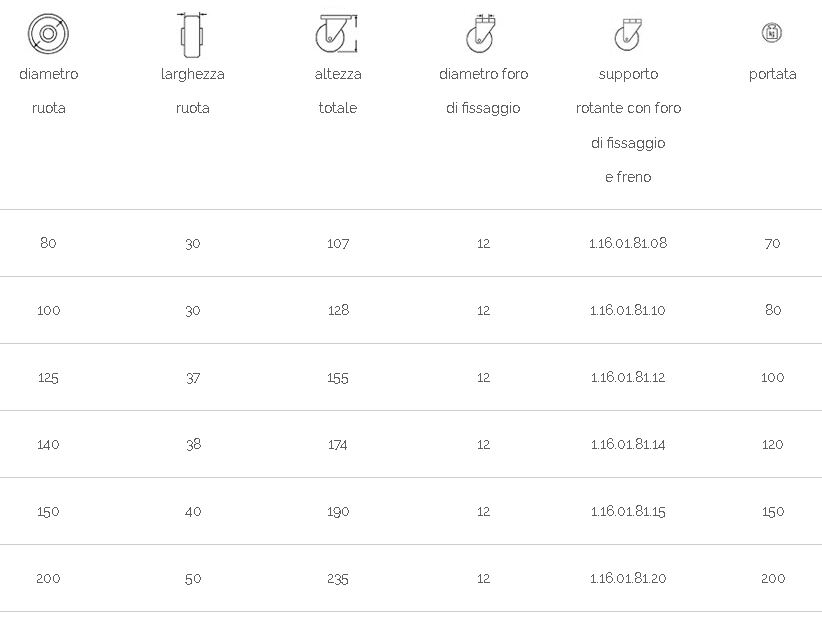Select the 'altezza totale' column header
This screenshot has width=822, height=624.
[338, 91]
